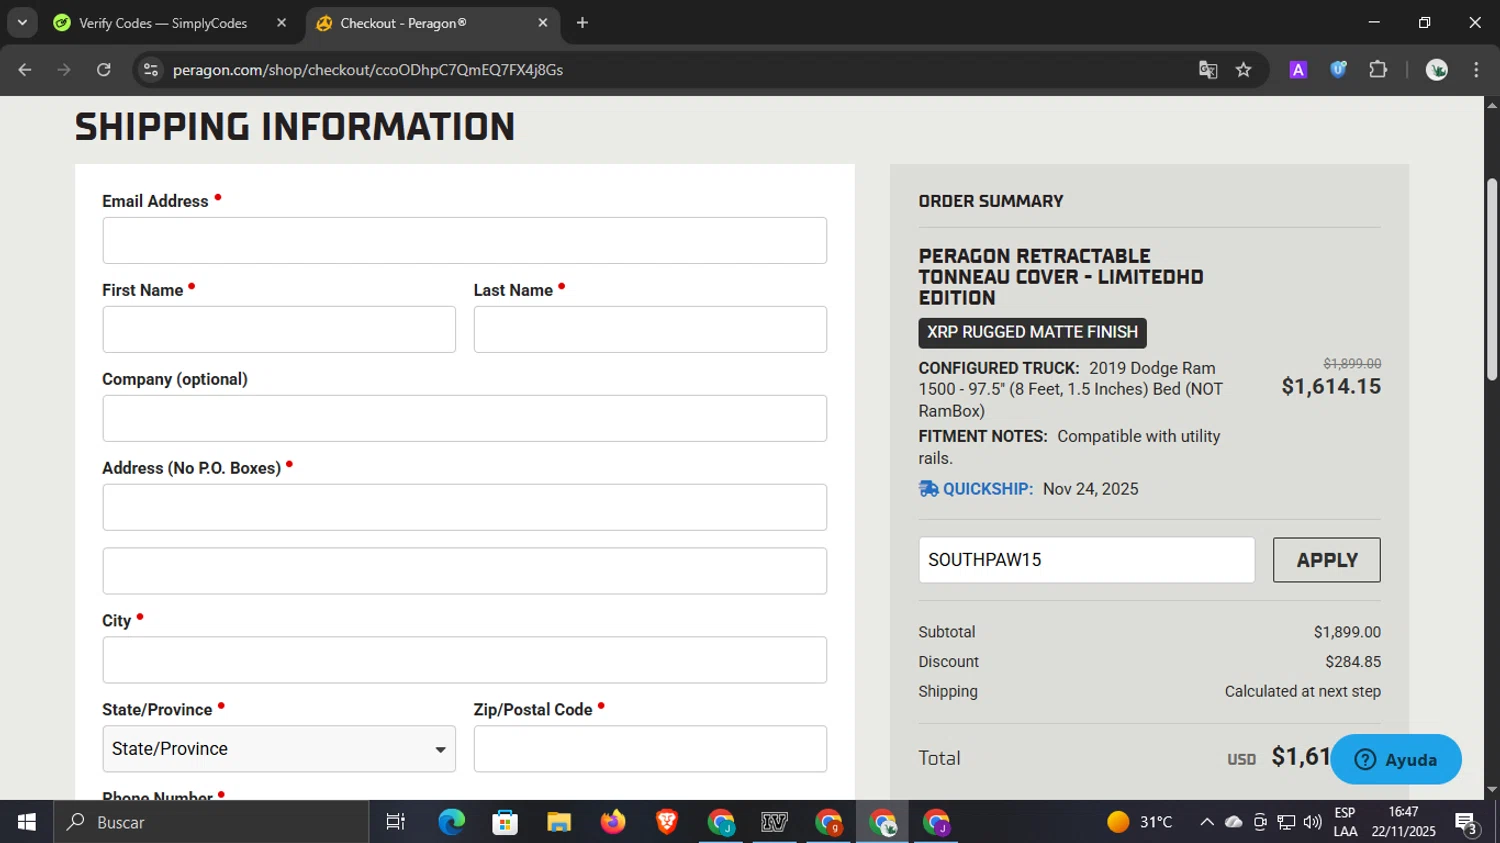Screen dimensions: 1500x843
Task: Close the Checkout Peragon tab
Action: click(543, 23)
